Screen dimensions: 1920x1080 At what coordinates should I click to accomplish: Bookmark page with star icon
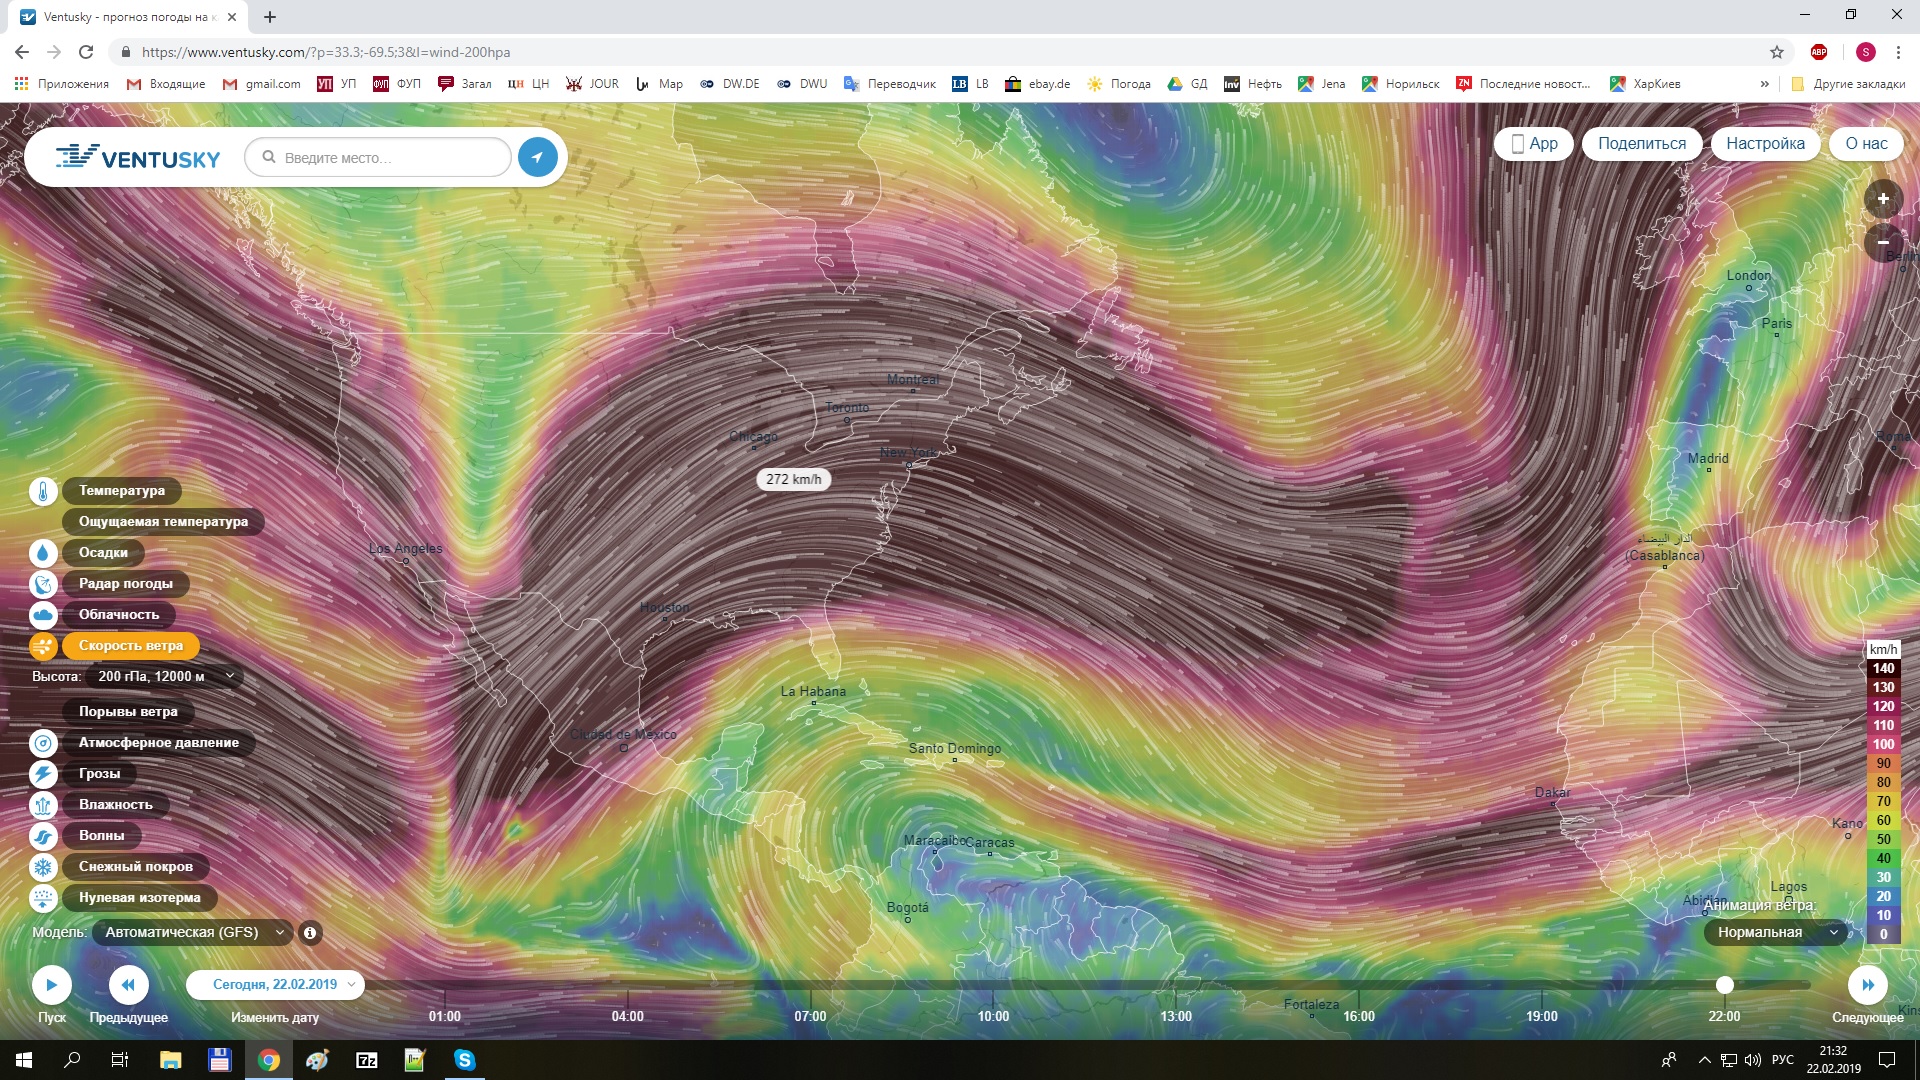tap(1777, 52)
